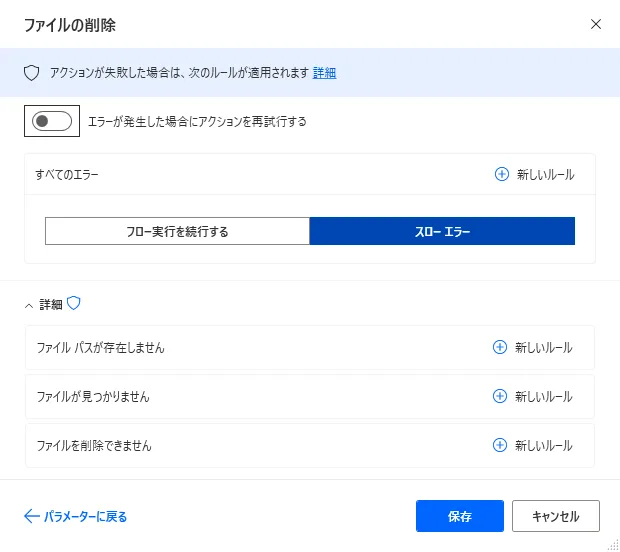Image resolution: width=620 pixels, height=552 pixels.
Task: Click the ファイルを削除できません error row label
Action: pyautogui.click(x=94, y=445)
